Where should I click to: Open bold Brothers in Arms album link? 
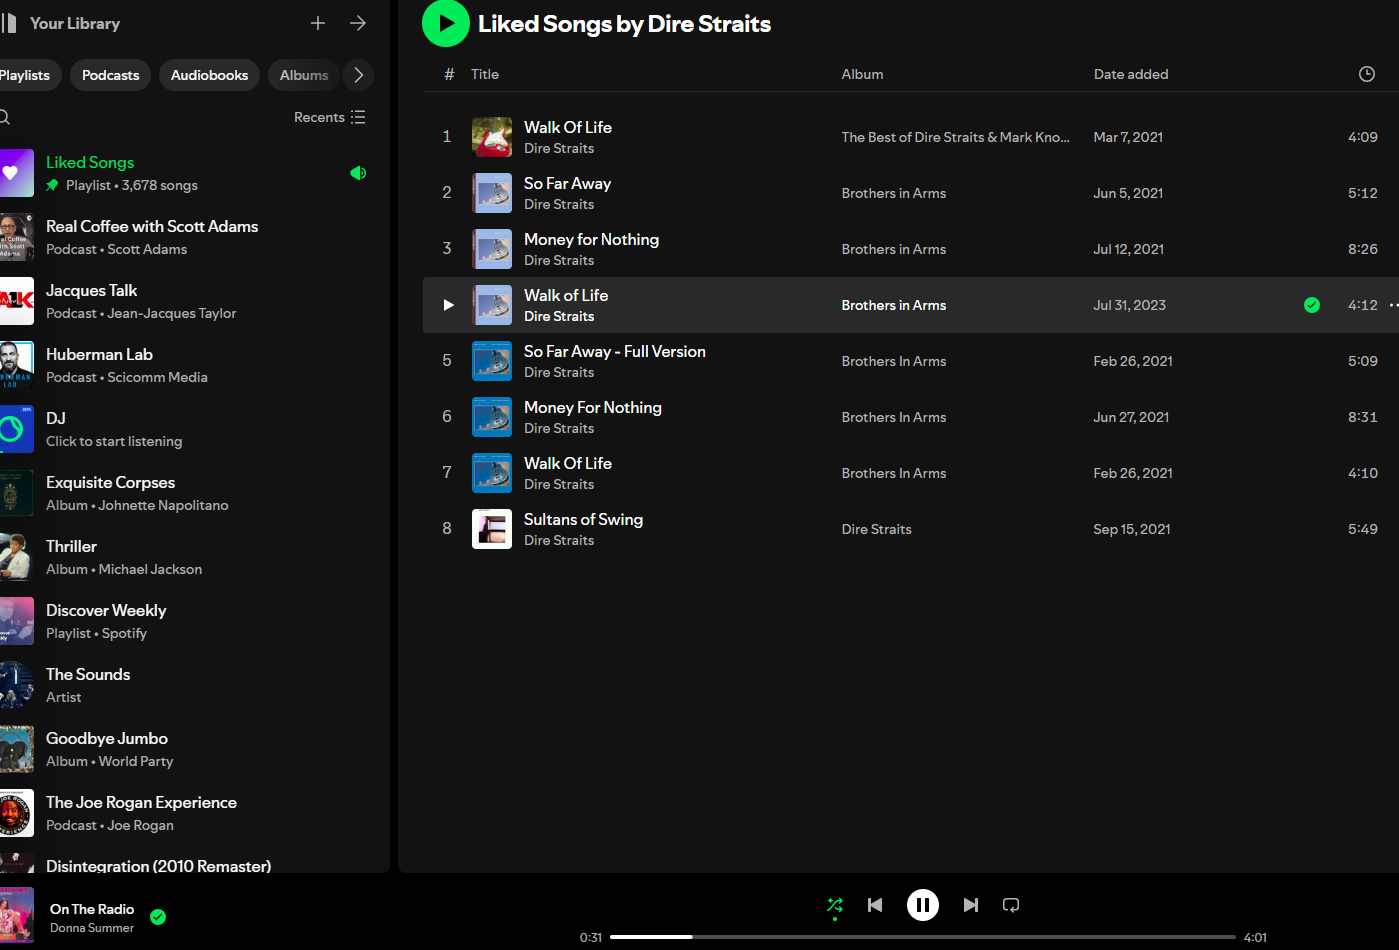894,305
